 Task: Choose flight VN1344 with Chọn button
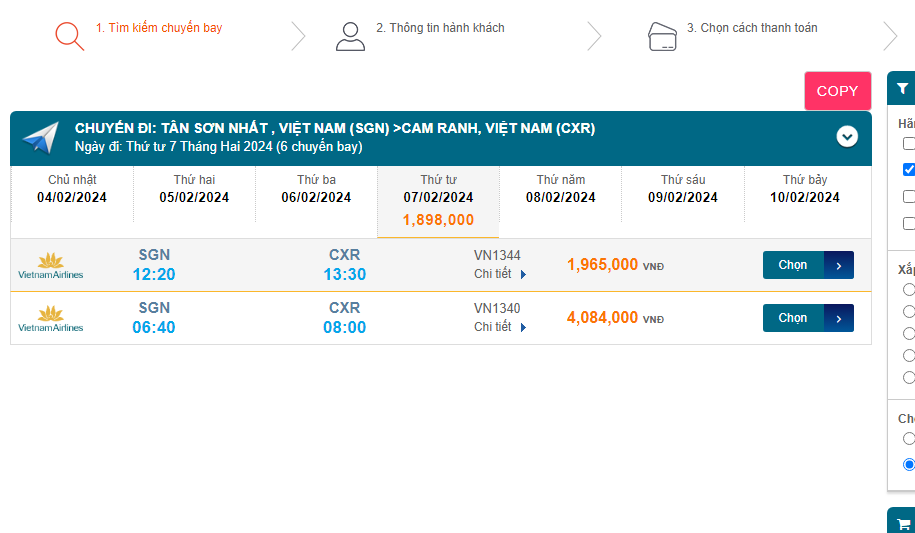[x=808, y=265]
